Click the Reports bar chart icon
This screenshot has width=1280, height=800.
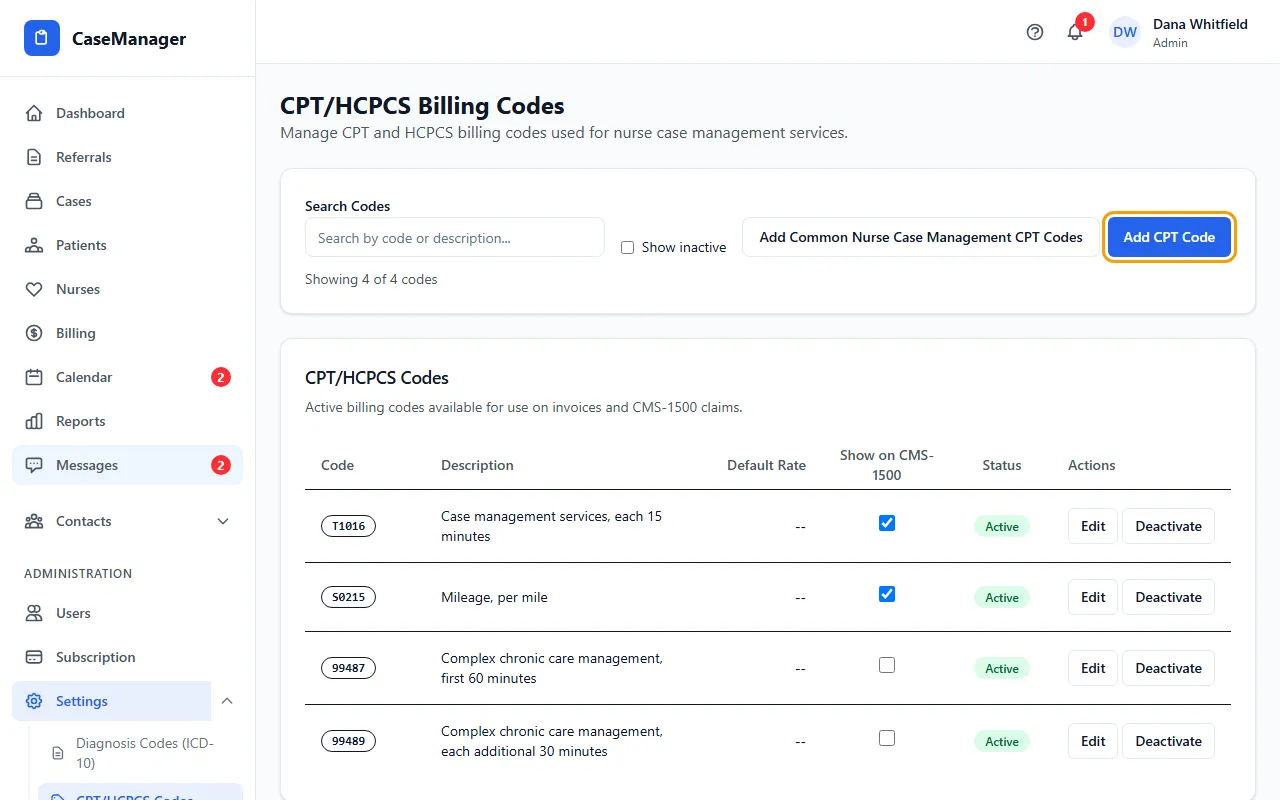click(34, 421)
